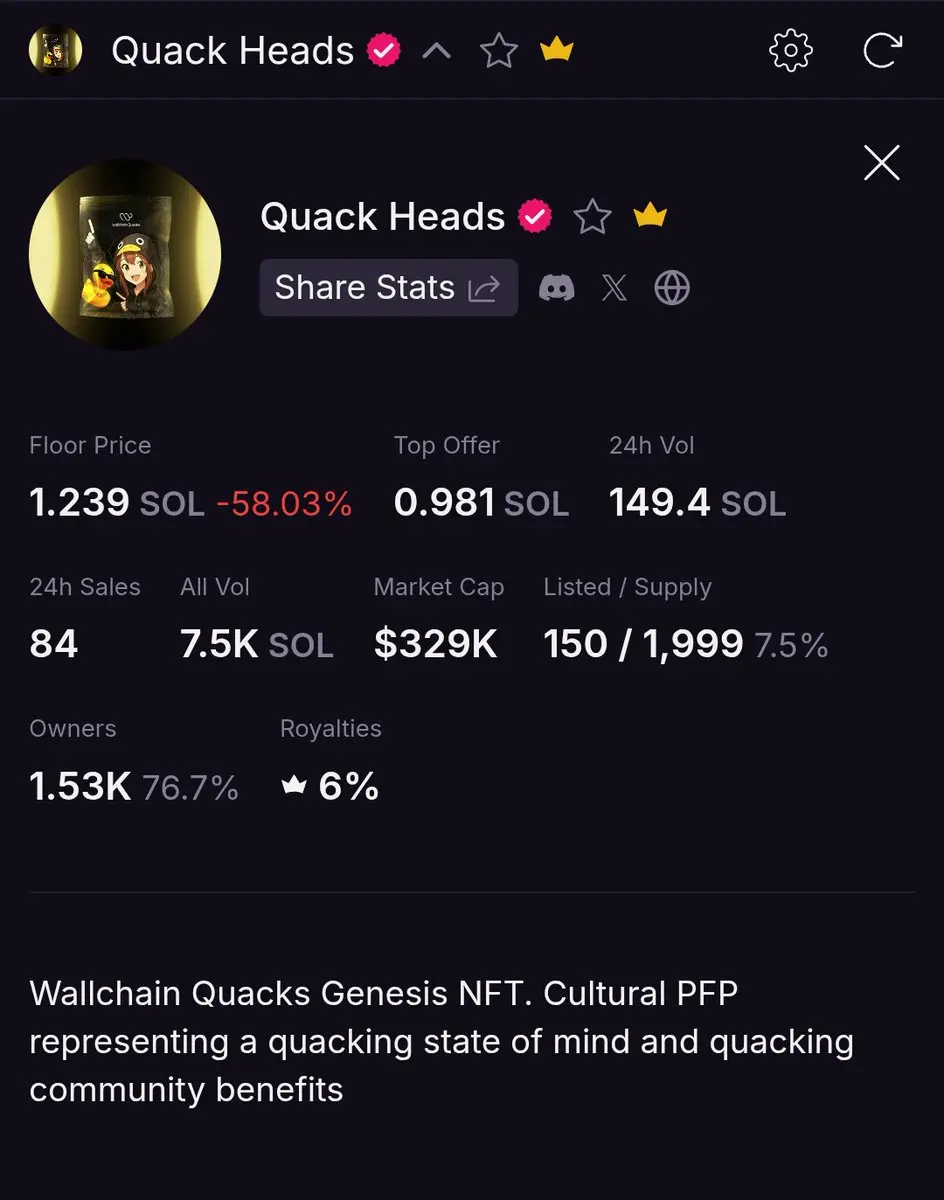
Task: Open the X social link icon
Action: click(614, 289)
